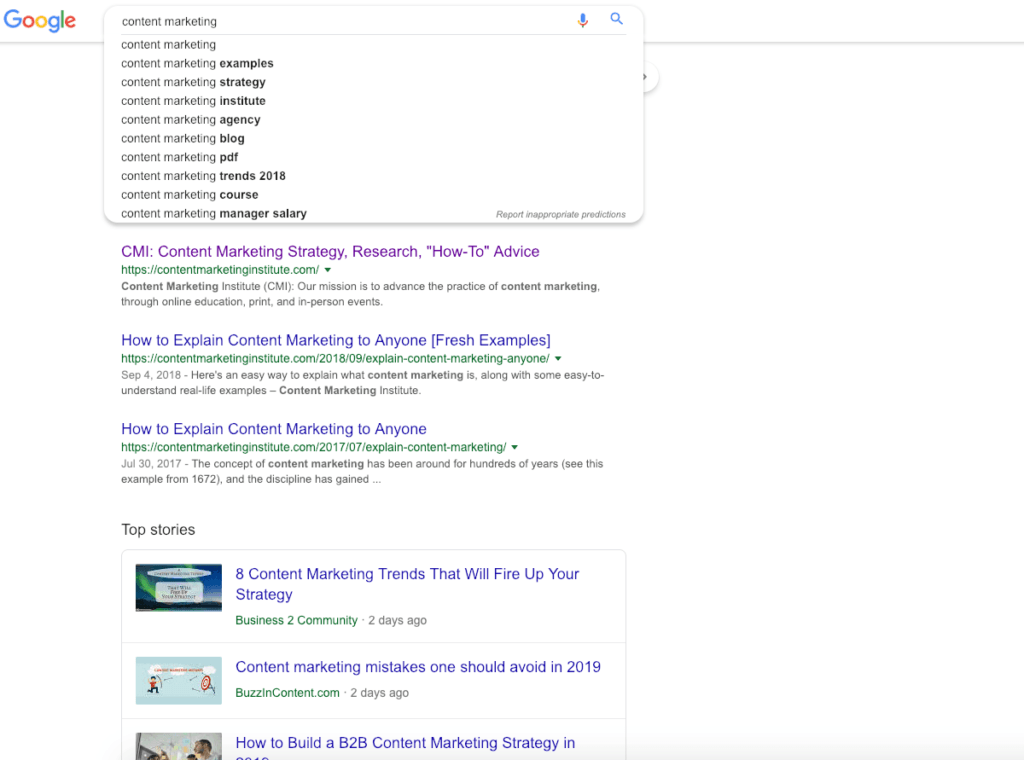Expand the dropdown arrow next to the 2017/07 URL
This screenshot has height=760, width=1024.
pos(515,447)
